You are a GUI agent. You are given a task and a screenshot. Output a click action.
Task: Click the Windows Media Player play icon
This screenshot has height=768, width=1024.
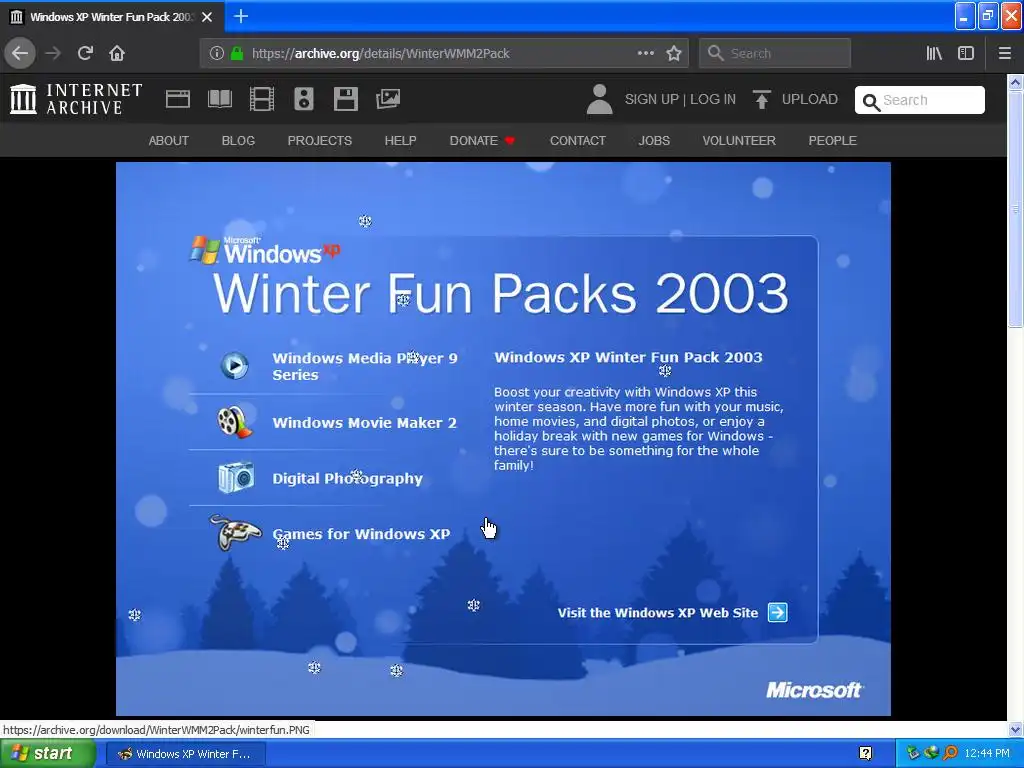click(x=234, y=366)
